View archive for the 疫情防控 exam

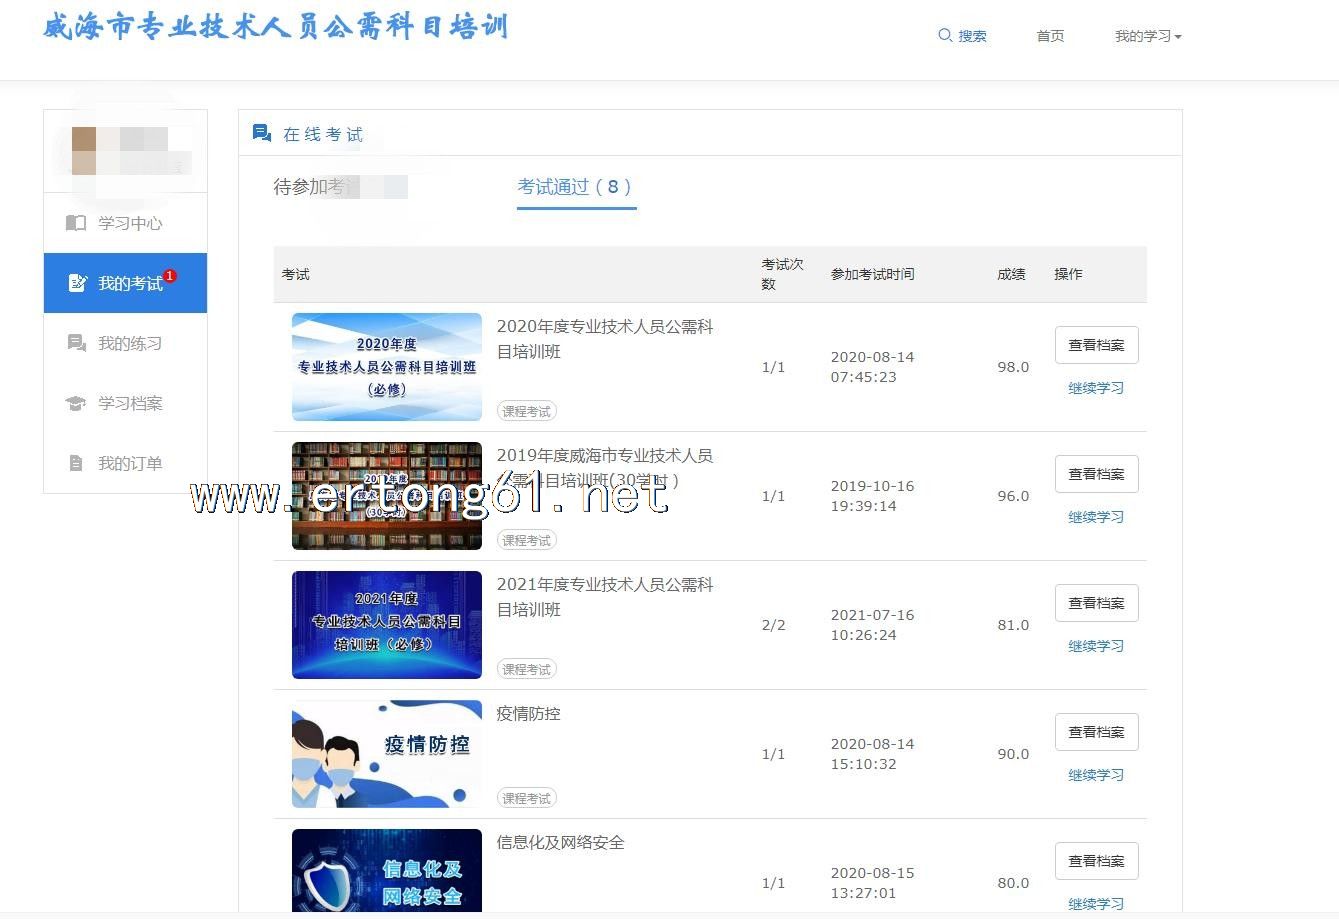[1096, 732]
